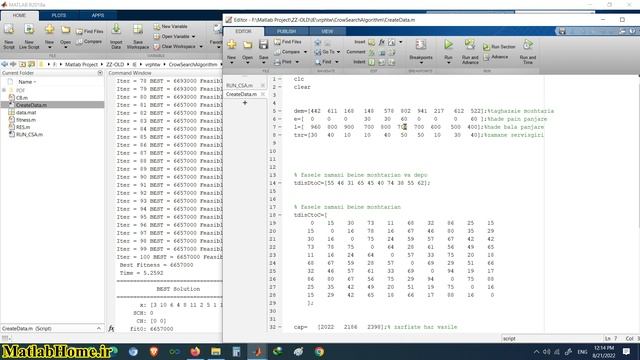640x360 pixels.
Task: Sort files by Name column header
Action: [27, 82]
